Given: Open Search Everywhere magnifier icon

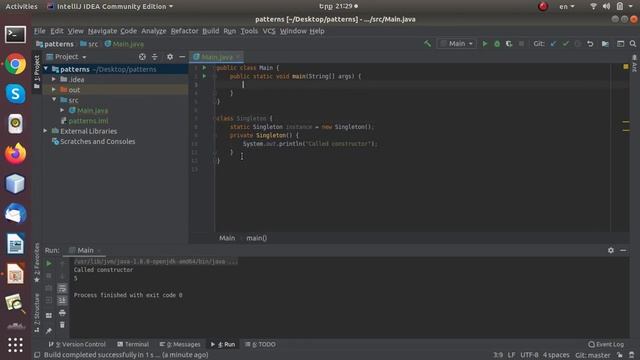Looking at the screenshot, I should pyautogui.click(x=633, y=44).
